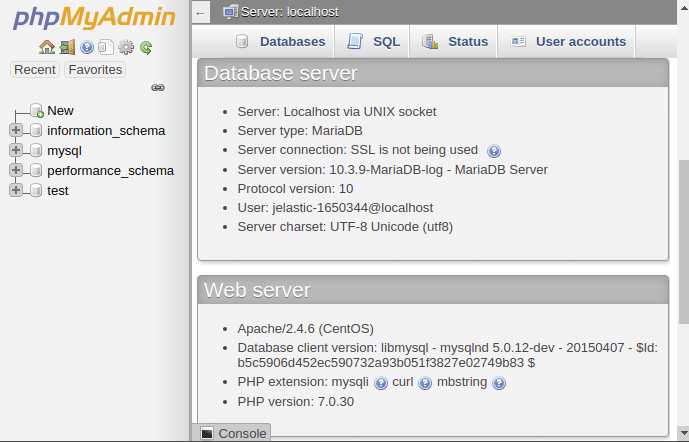The height and width of the screenshot is (442, 689).
Task: Go to the User accounts tab
Action: 567,42
